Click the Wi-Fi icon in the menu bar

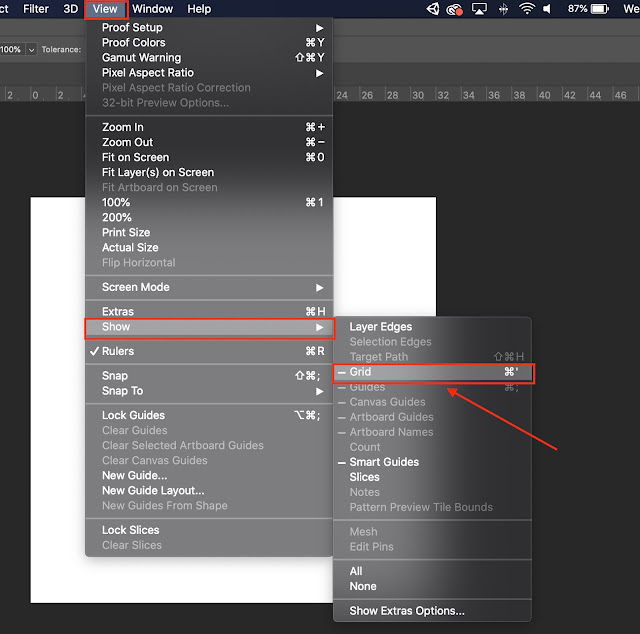527,9
